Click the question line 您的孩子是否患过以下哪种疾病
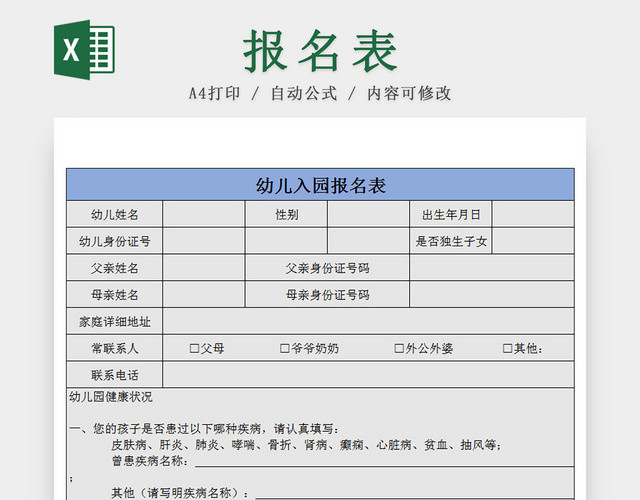640x500 pixels. pyautogui.click(x=204, y=429)
